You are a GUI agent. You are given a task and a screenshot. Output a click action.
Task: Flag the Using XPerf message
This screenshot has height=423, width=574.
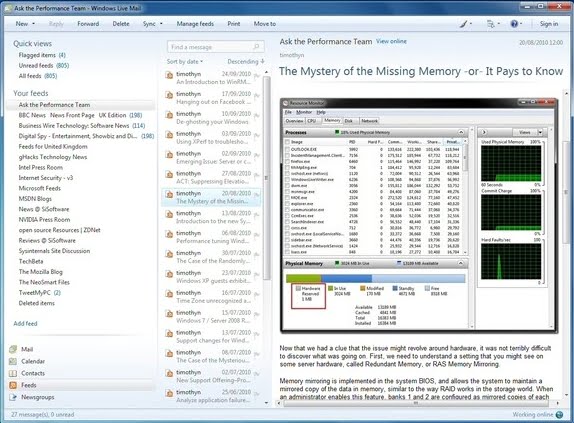(257, 135)
